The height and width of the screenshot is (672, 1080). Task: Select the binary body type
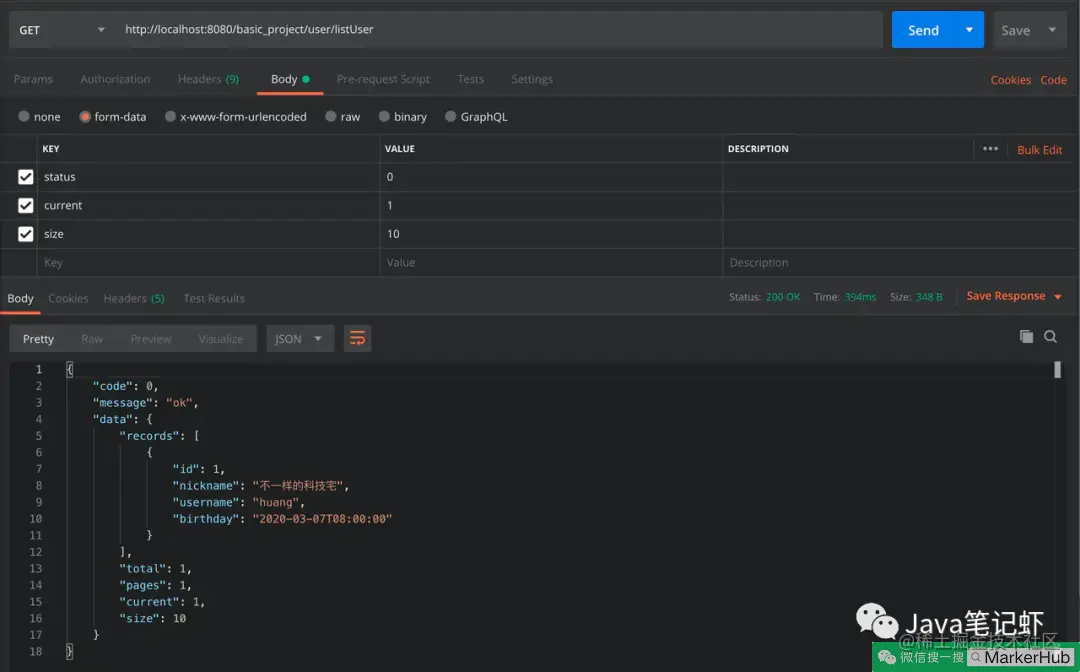coord(403,116)
